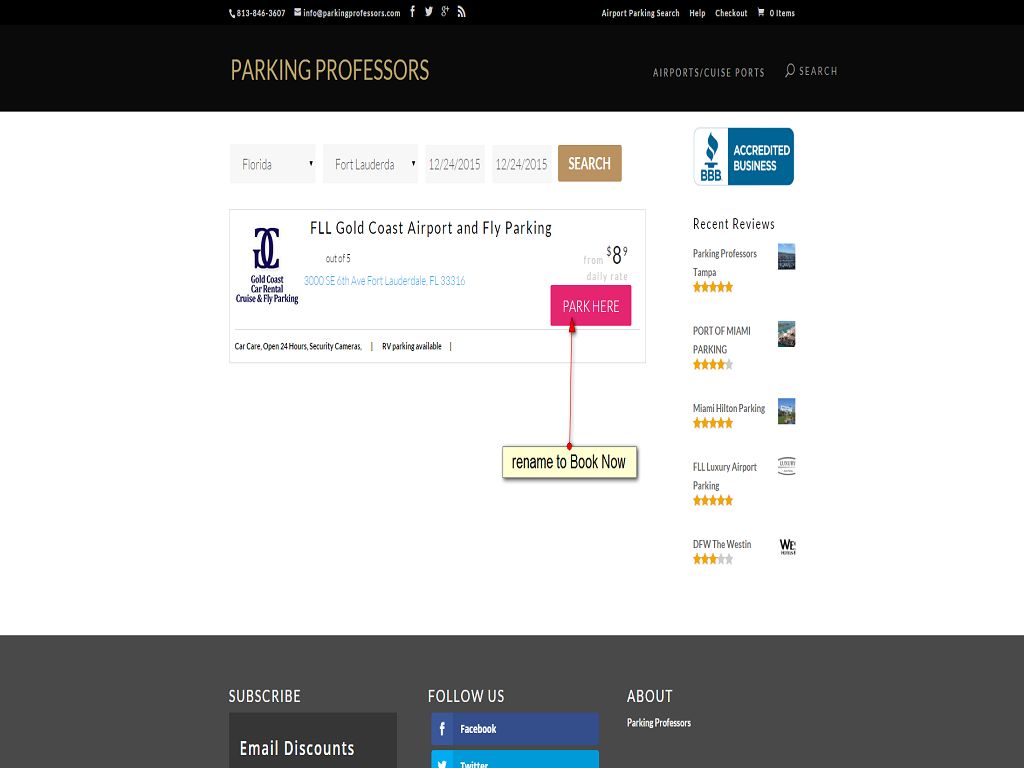Open the Google Plus icon in top bar
The width and height of the screenshot is (1024, 768).
coord(445,12)
